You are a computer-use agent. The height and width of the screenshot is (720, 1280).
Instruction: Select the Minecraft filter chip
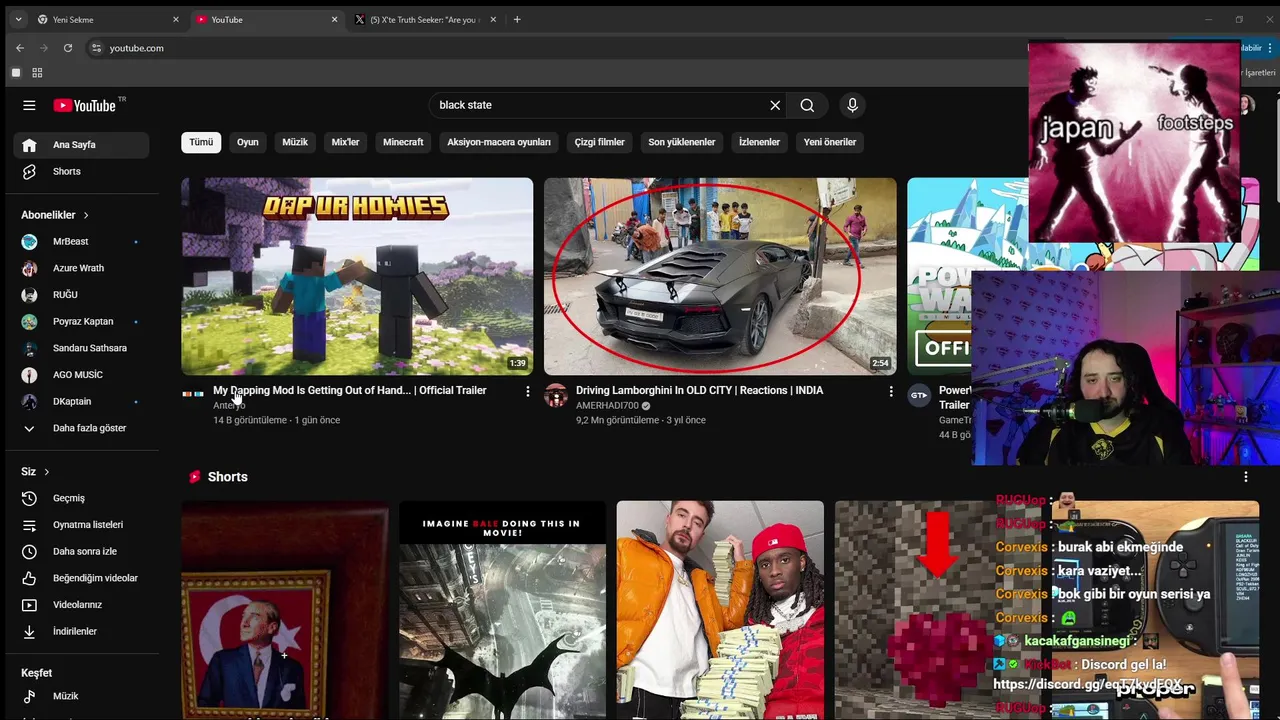point(403,142)
